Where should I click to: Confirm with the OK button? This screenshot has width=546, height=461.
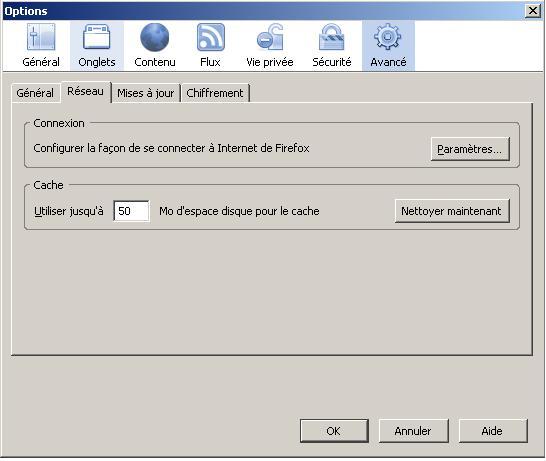click(x=334, y=431)
